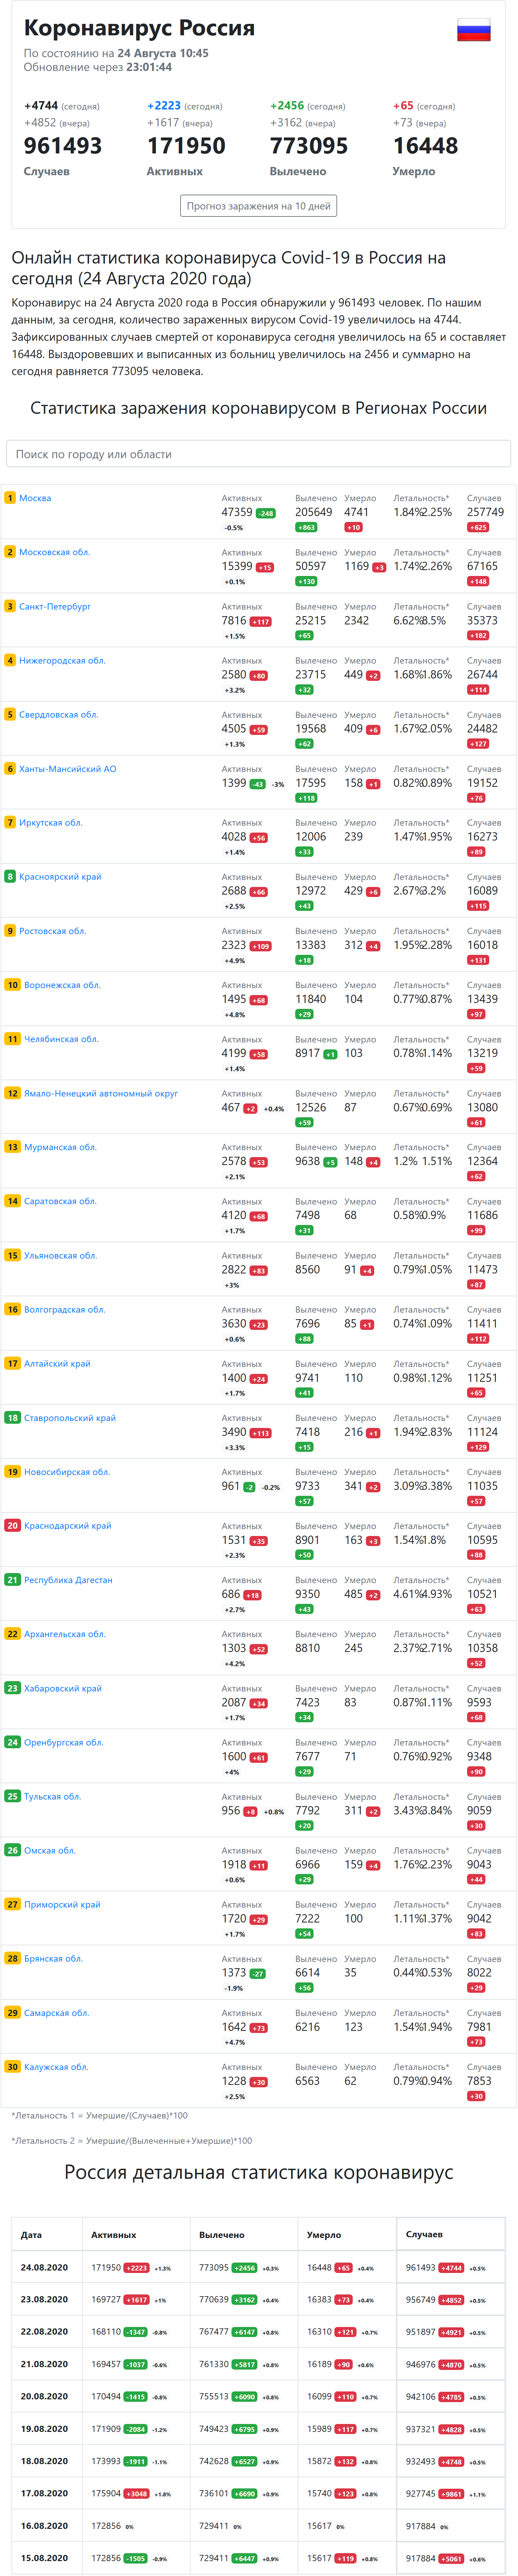Screen dimensions: 518x2576
Task: Open the Мурманская обл. link
Action: [60, 1147]
